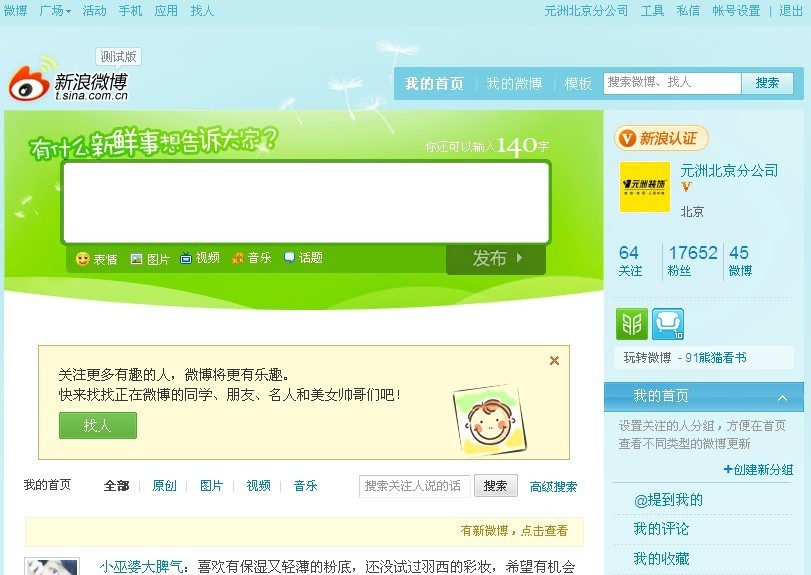Click the blue sofa badge icon
This screenshot has height=575, width=811.
668,324
